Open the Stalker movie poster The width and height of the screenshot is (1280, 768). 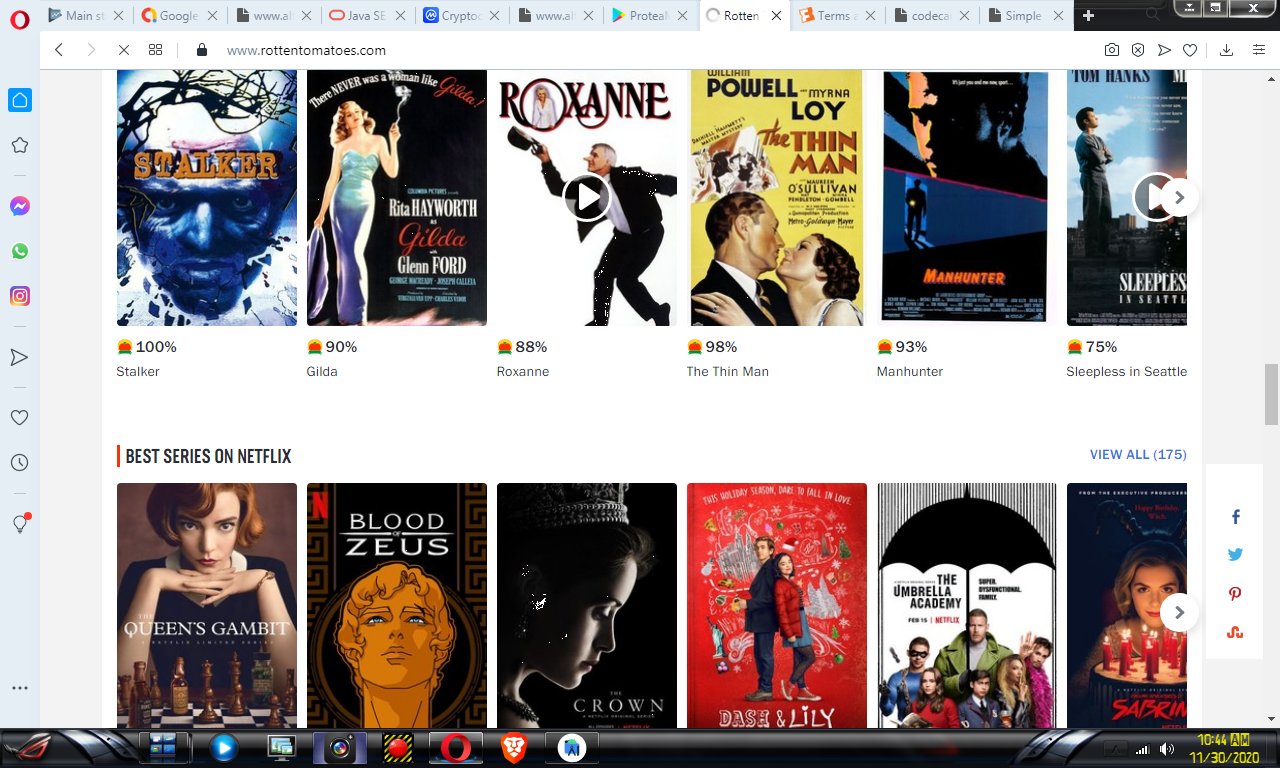click(207, 198)
